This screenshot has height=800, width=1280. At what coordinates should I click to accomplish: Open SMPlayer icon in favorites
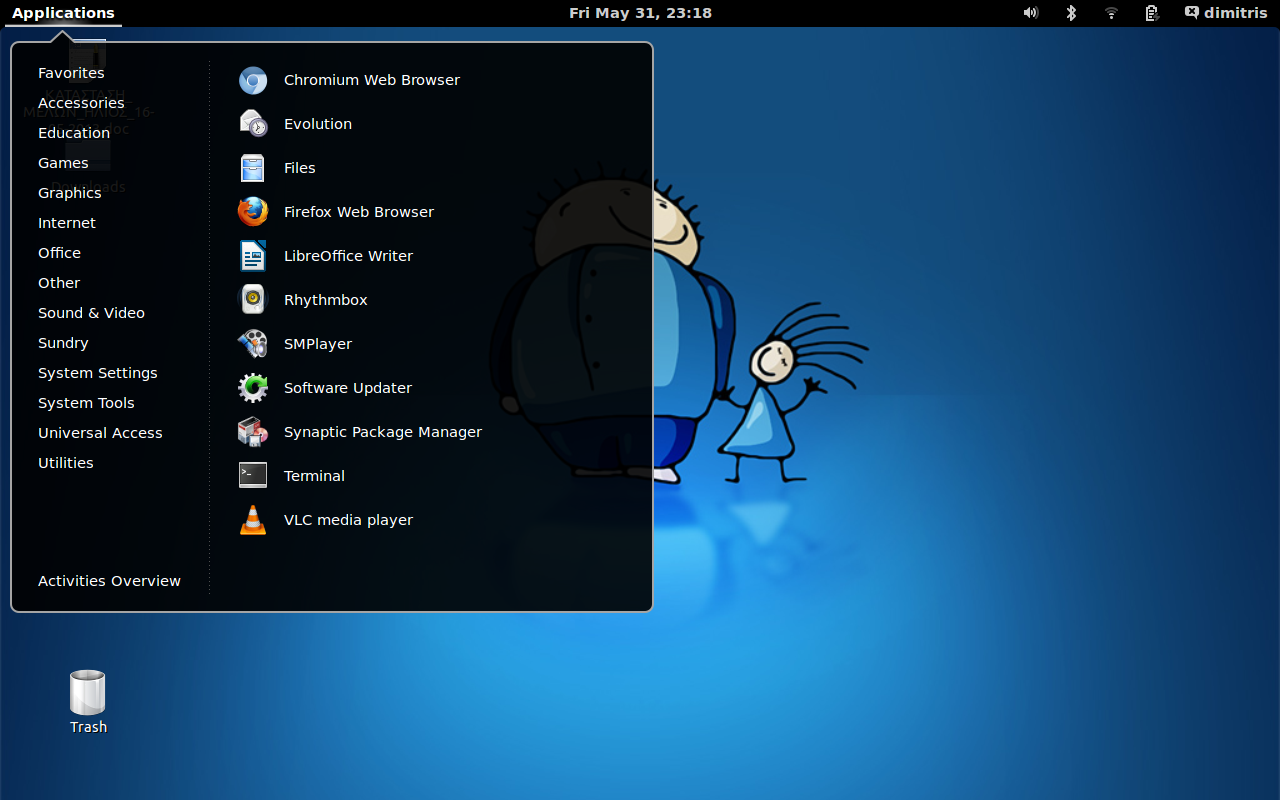pos(253,344)
